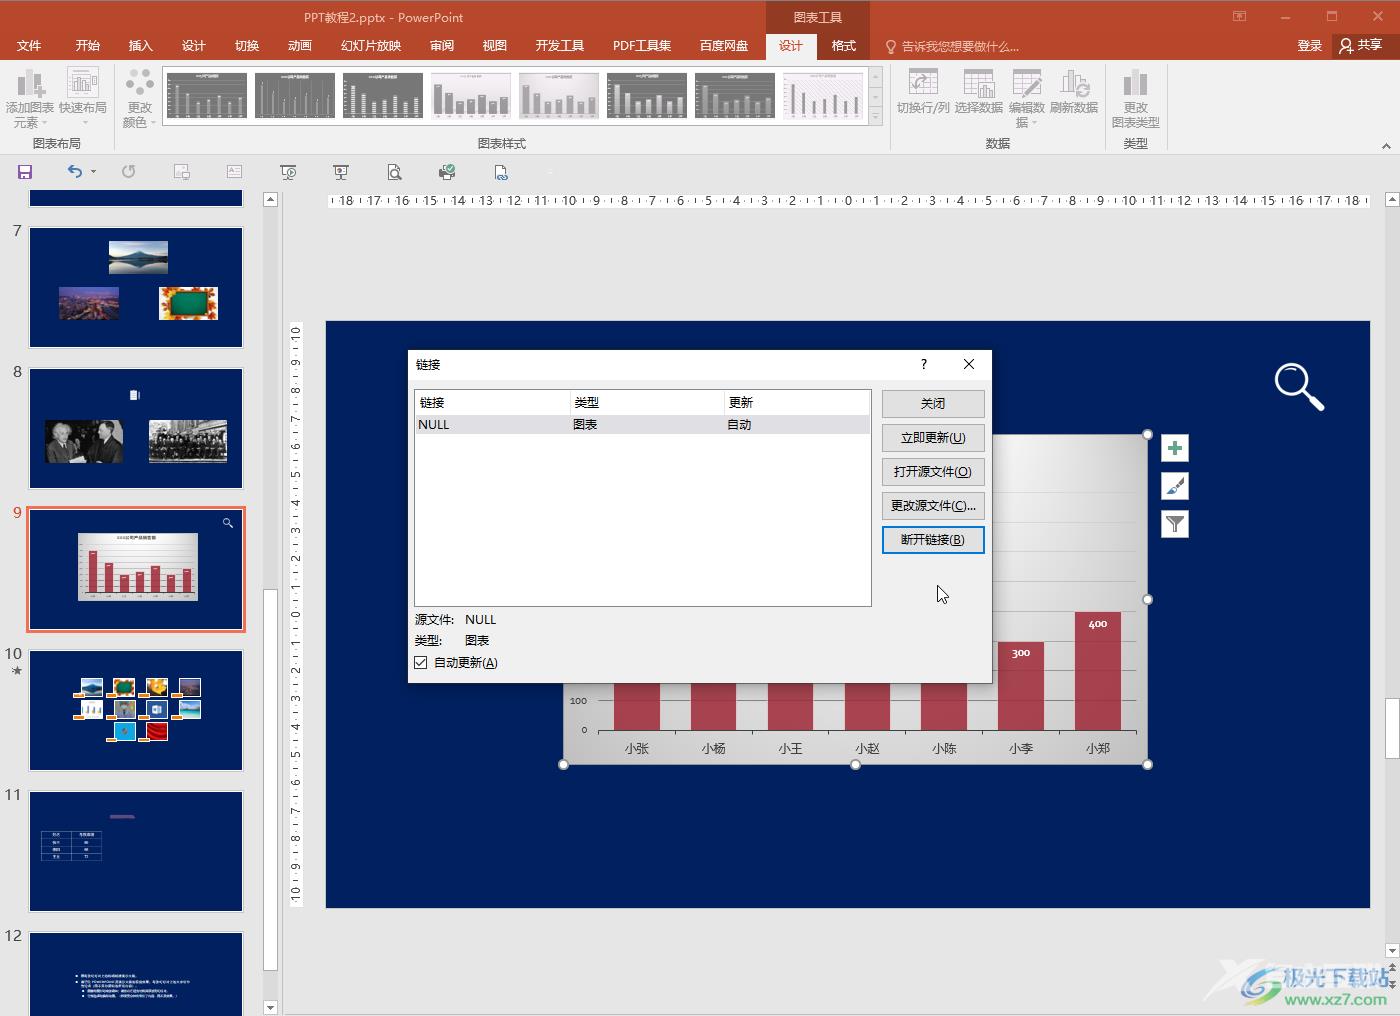Select the NULL link row in list
This screenshot has height=1016, width=1400.
pos(642,424)
